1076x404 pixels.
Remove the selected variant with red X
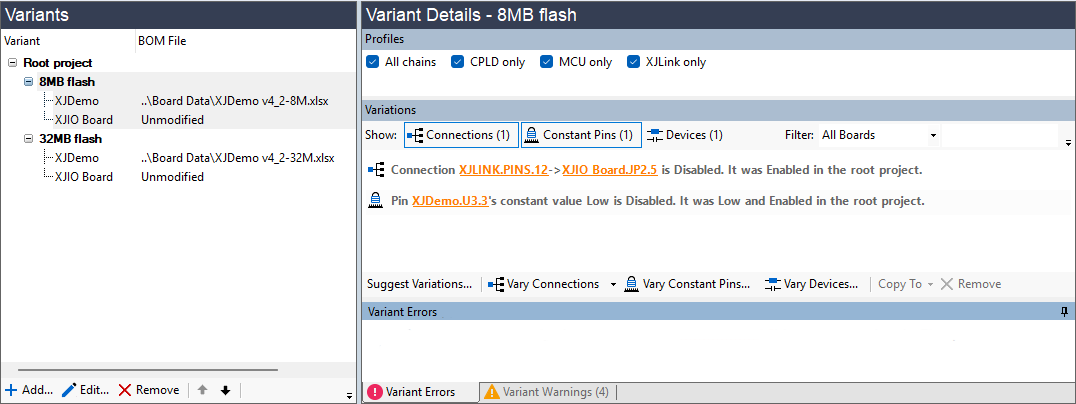click(125, 390)
